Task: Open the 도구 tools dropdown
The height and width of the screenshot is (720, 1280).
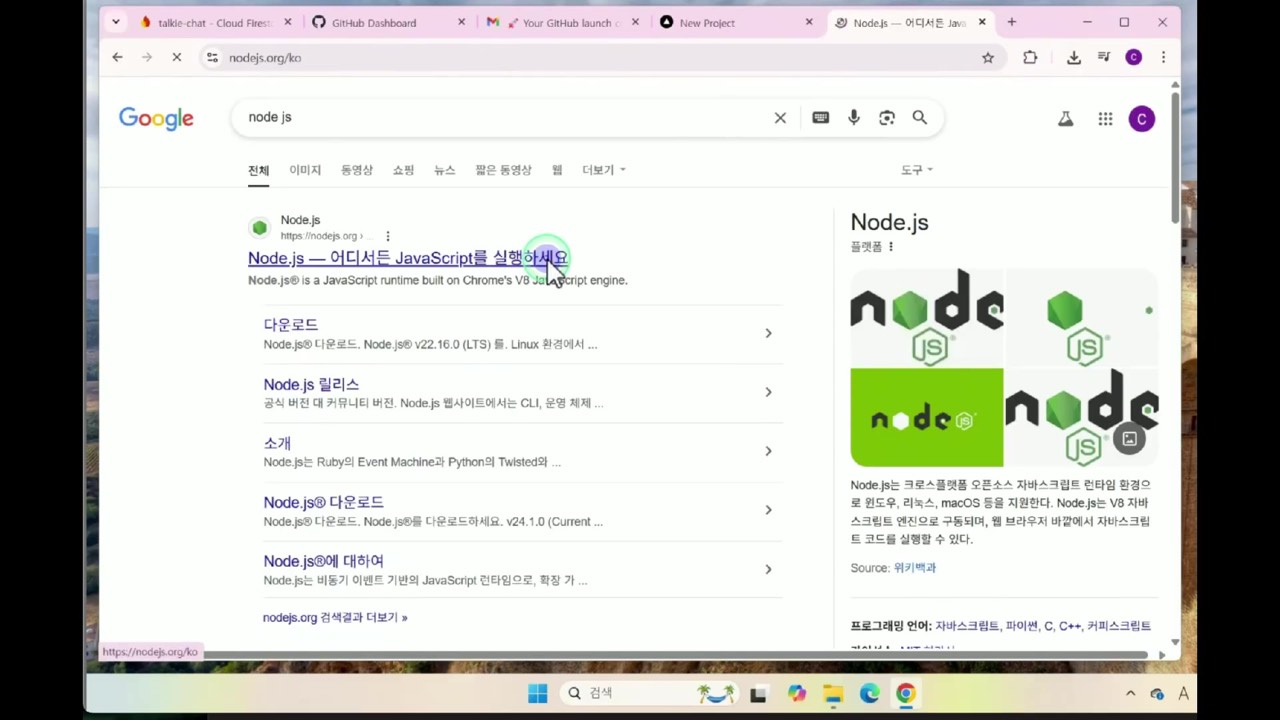Action: 917,170
